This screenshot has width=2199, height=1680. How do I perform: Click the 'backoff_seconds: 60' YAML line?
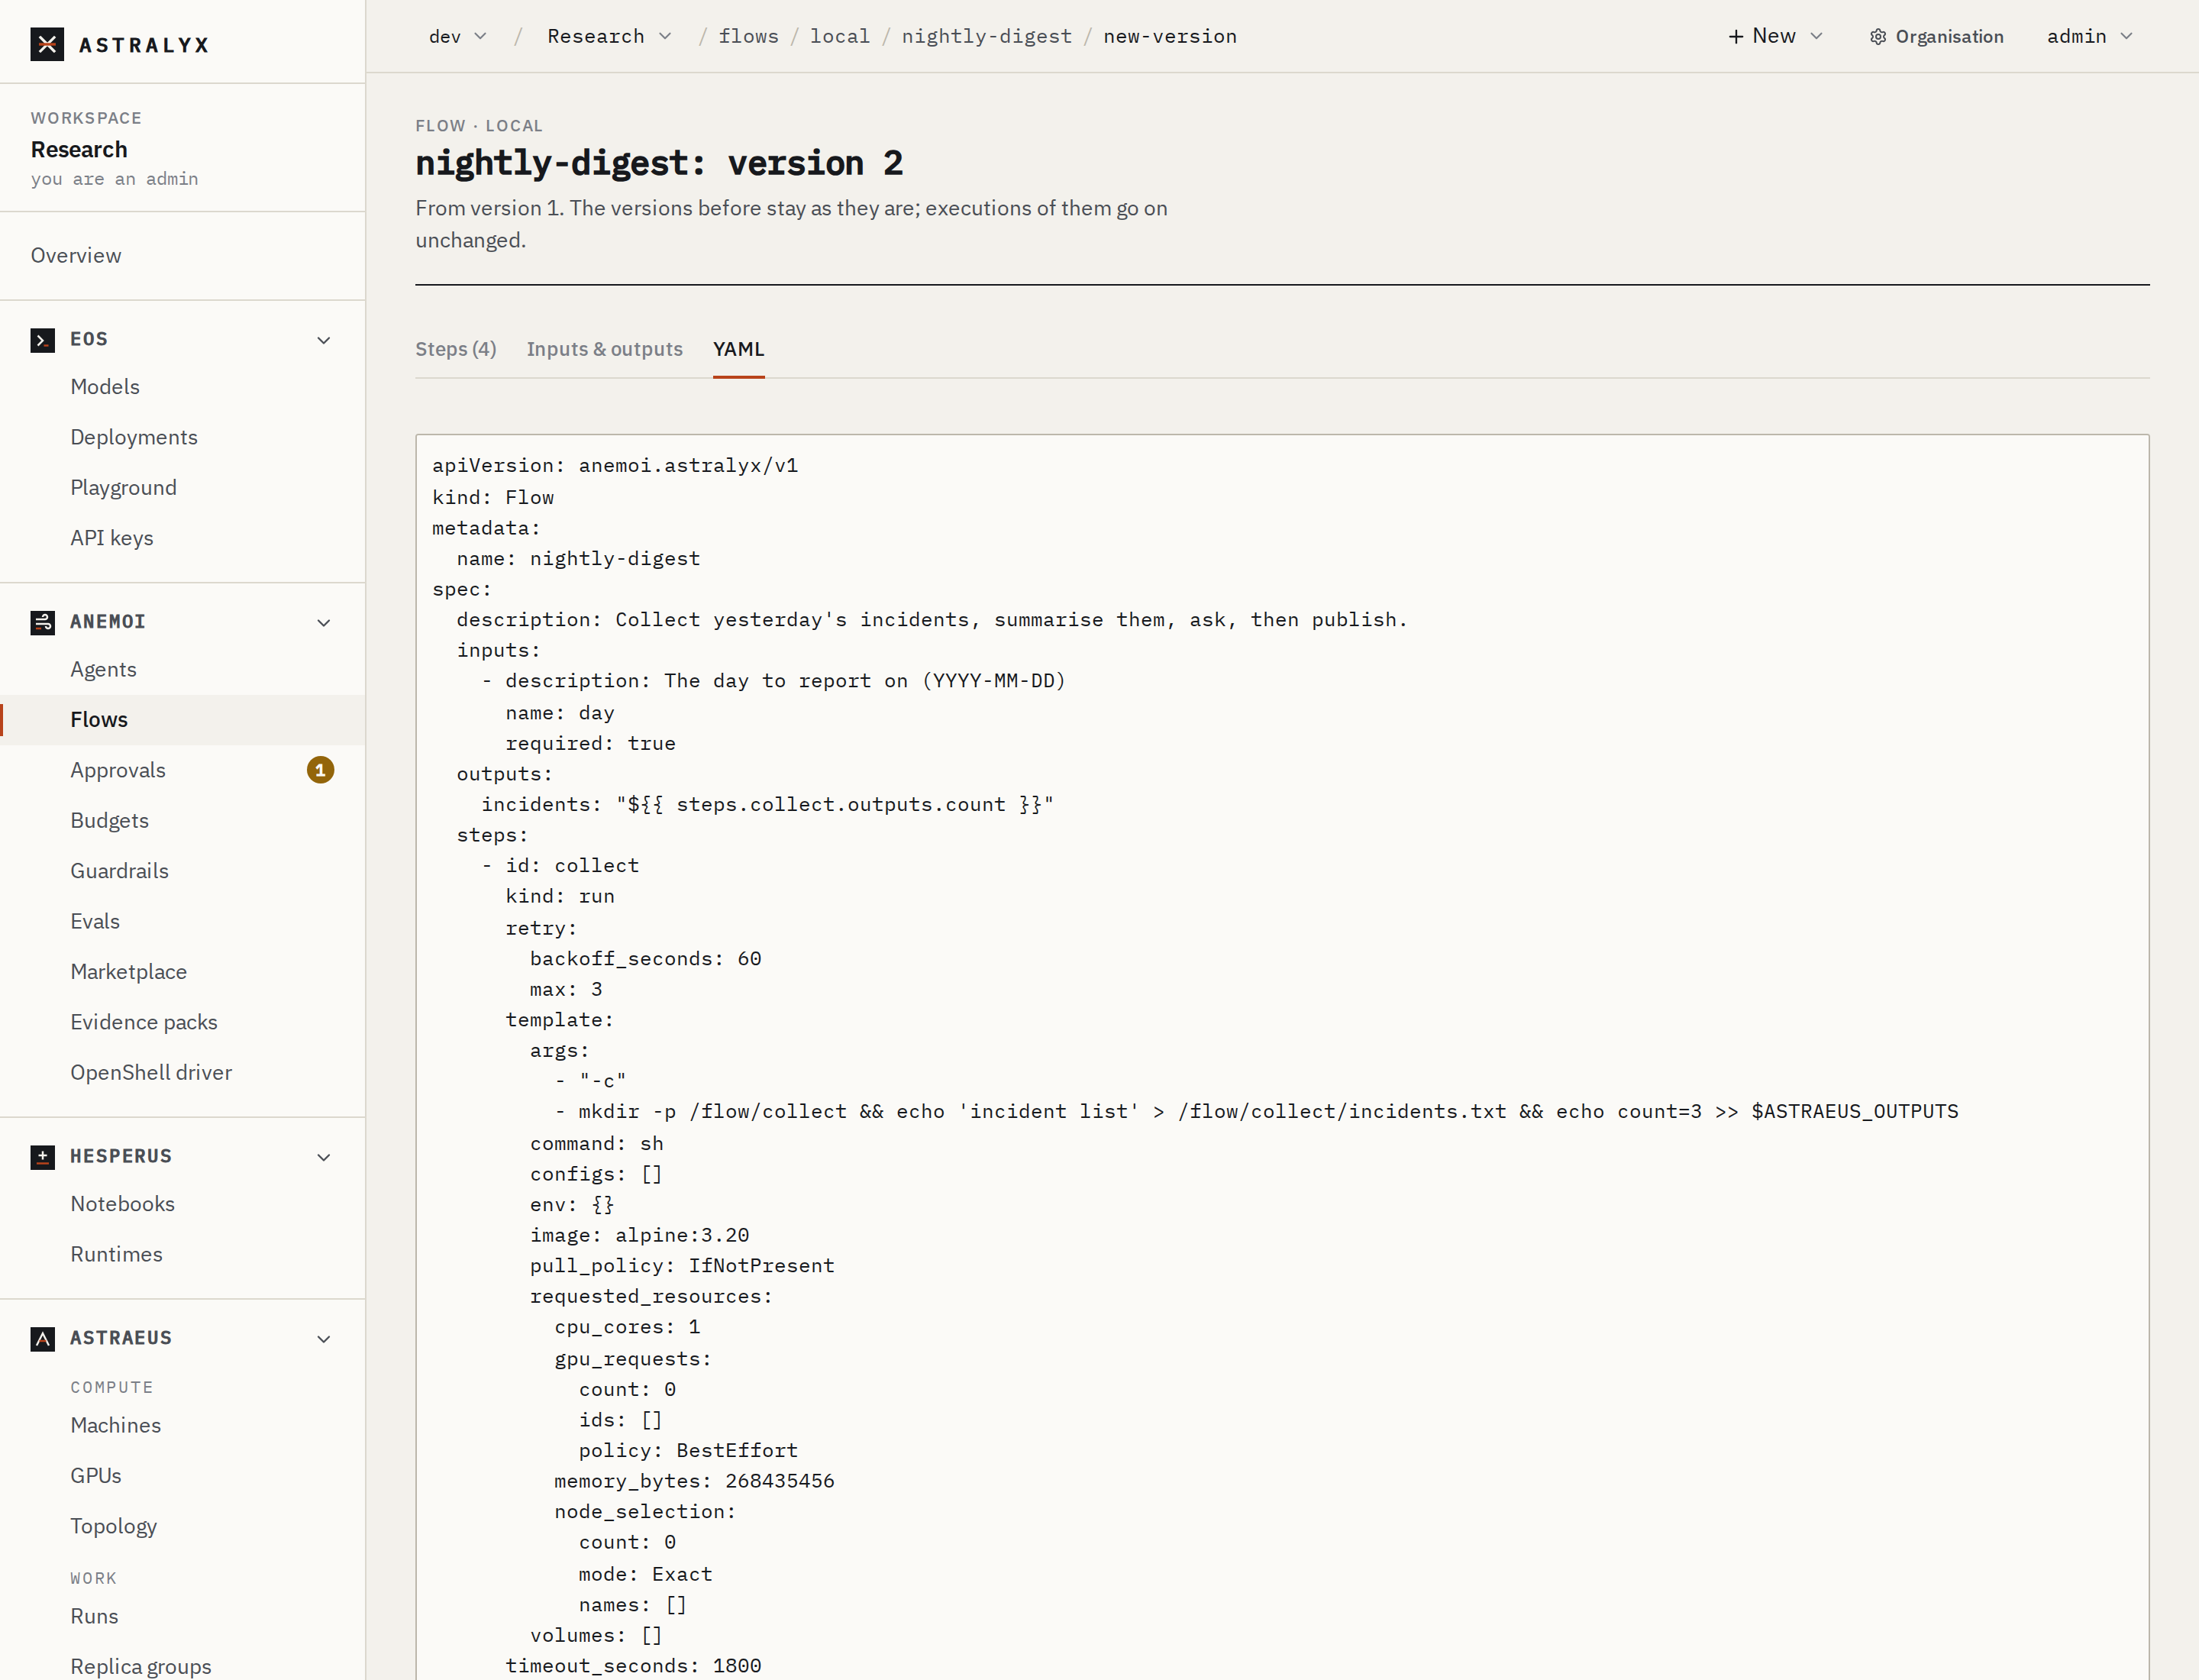pos(646,959)
